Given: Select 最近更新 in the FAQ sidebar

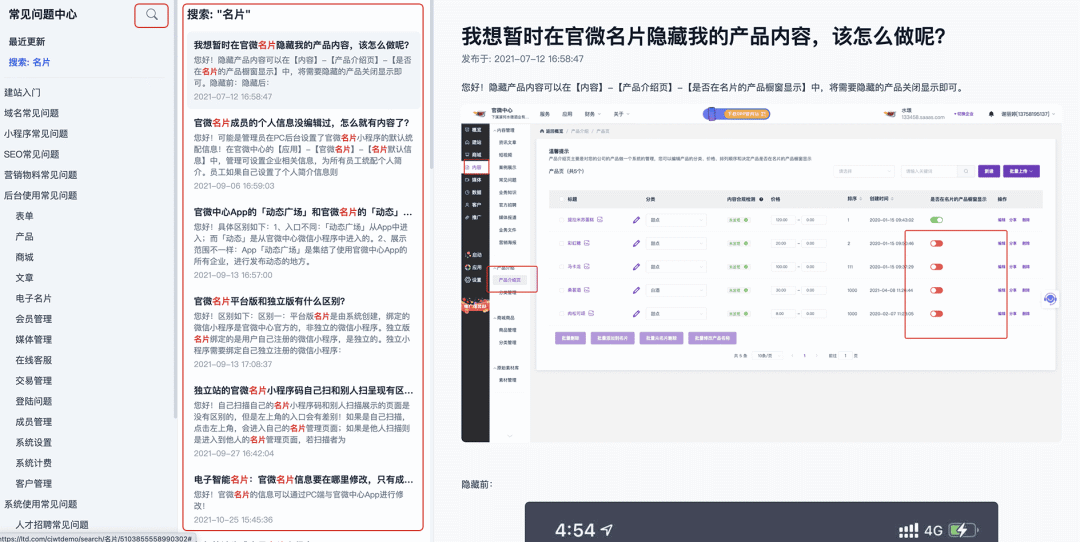Looking at the screenshot, I should click(27, 41).
